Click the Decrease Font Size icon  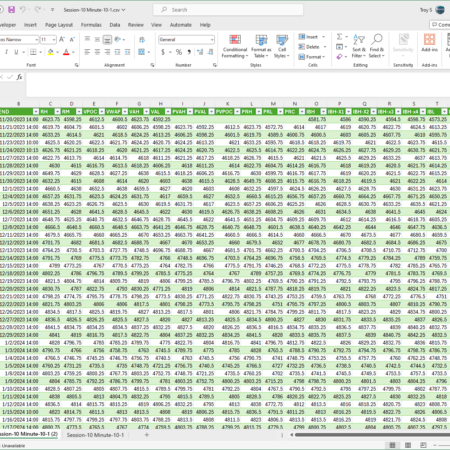coord(72,40)
